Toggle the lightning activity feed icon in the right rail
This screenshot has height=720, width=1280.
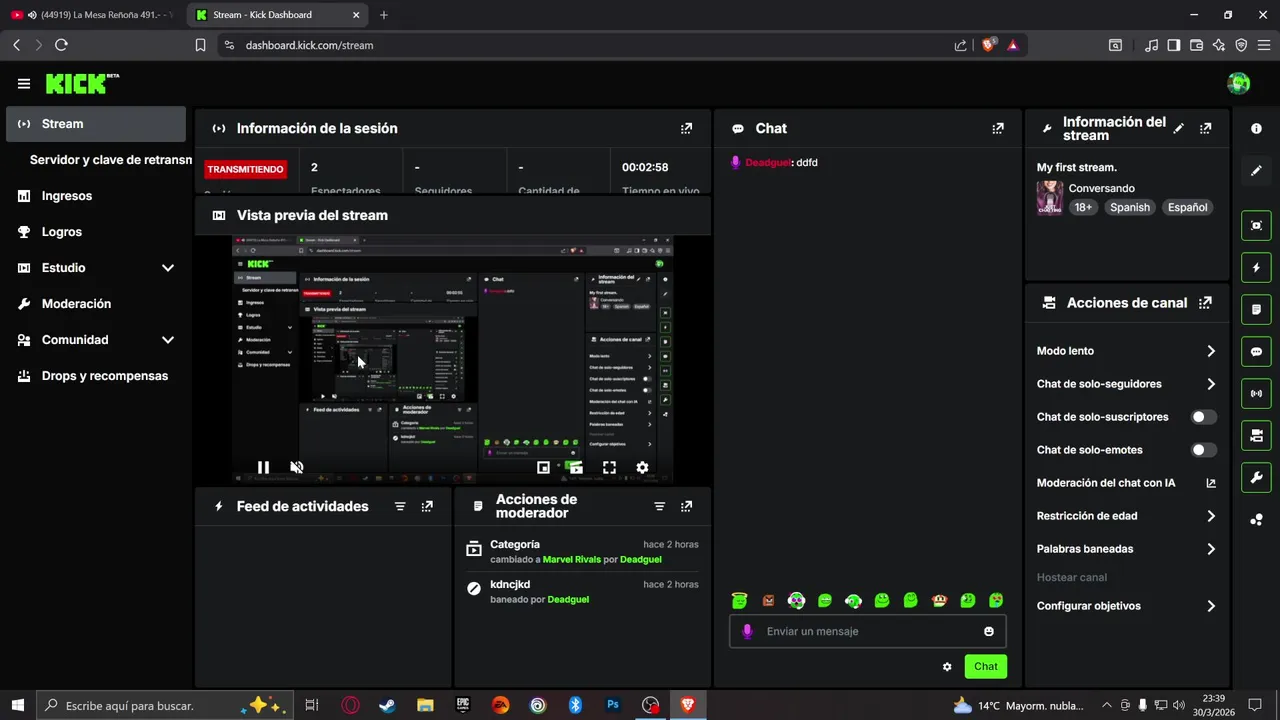pos(1256,268)
